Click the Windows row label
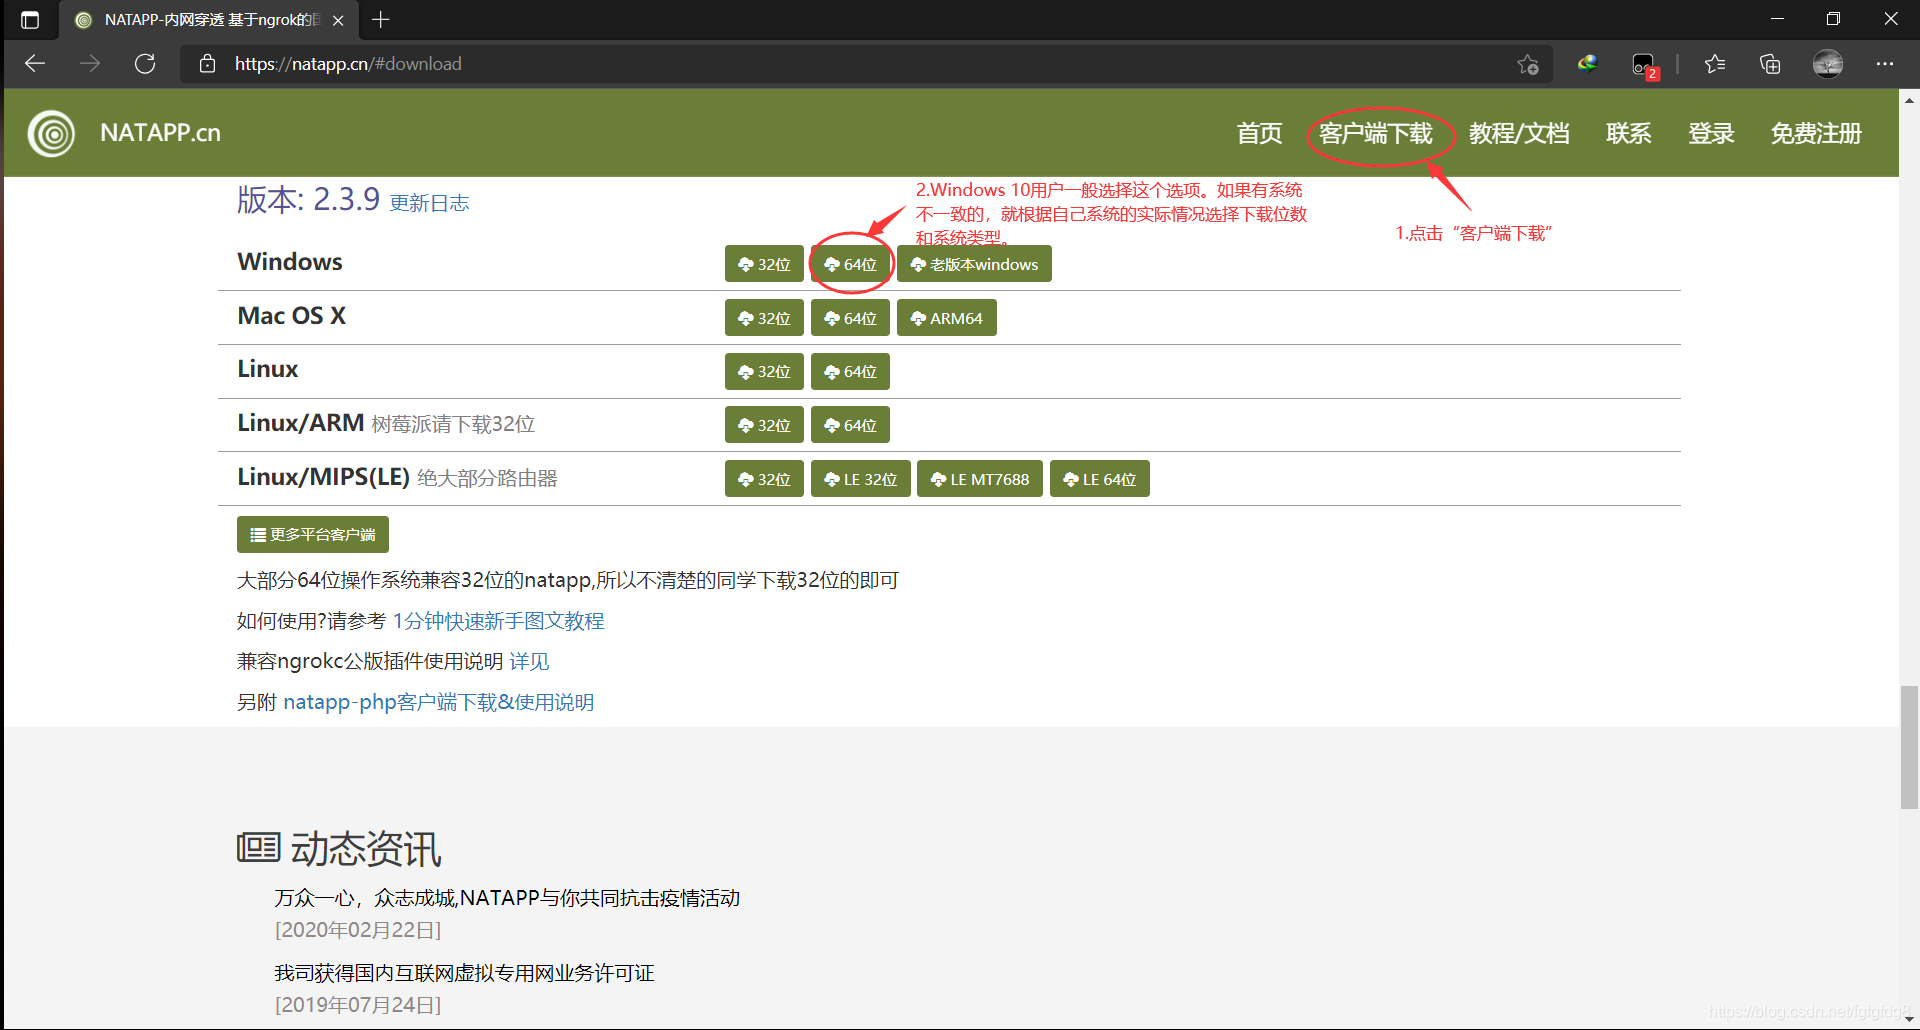Image resolution: width=1920 pixels, height=1030 pixels. (290, 262)
